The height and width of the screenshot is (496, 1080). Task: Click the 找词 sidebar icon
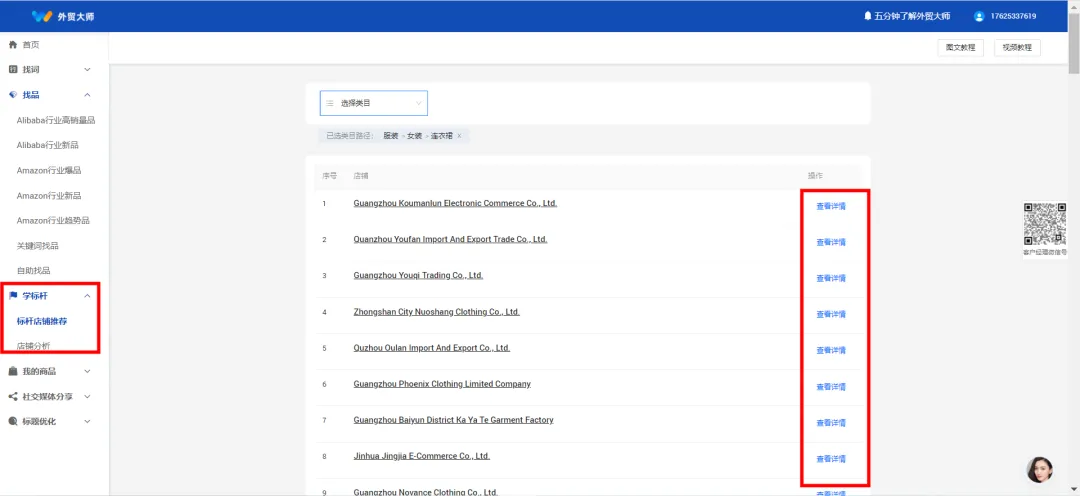pos(12,70)
